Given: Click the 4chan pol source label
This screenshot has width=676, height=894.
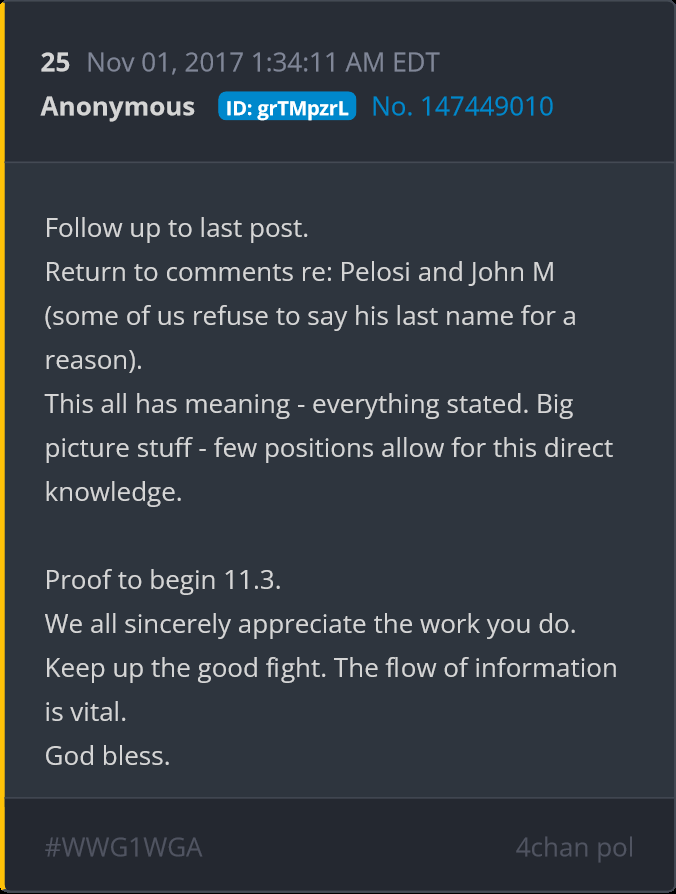Looking at the screenshot, I should 574,848.
